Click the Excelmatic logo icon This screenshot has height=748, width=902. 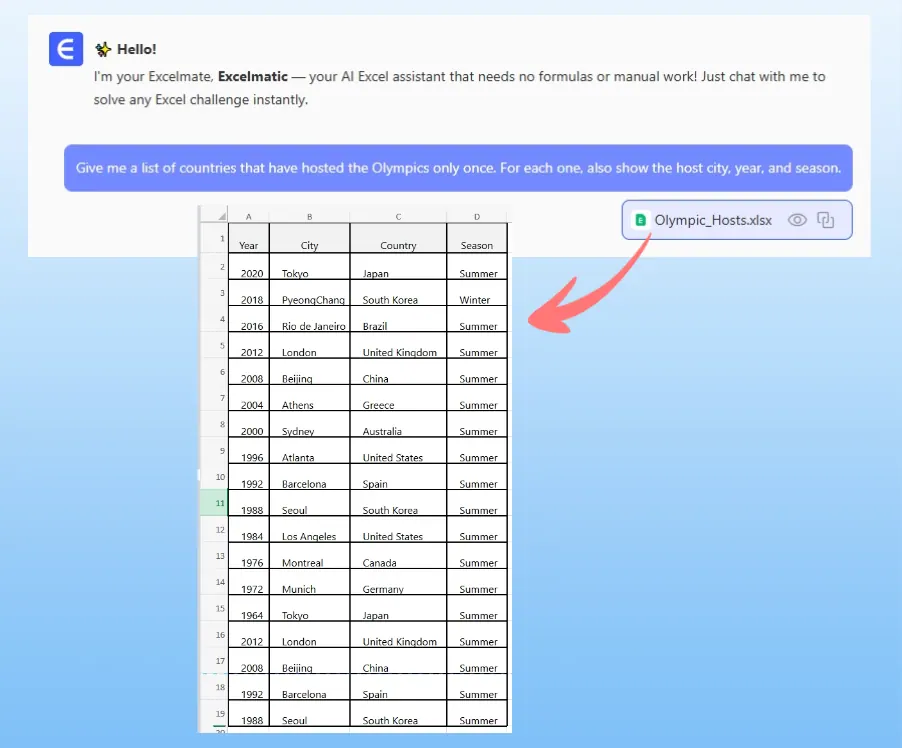(x=66, y=49)
